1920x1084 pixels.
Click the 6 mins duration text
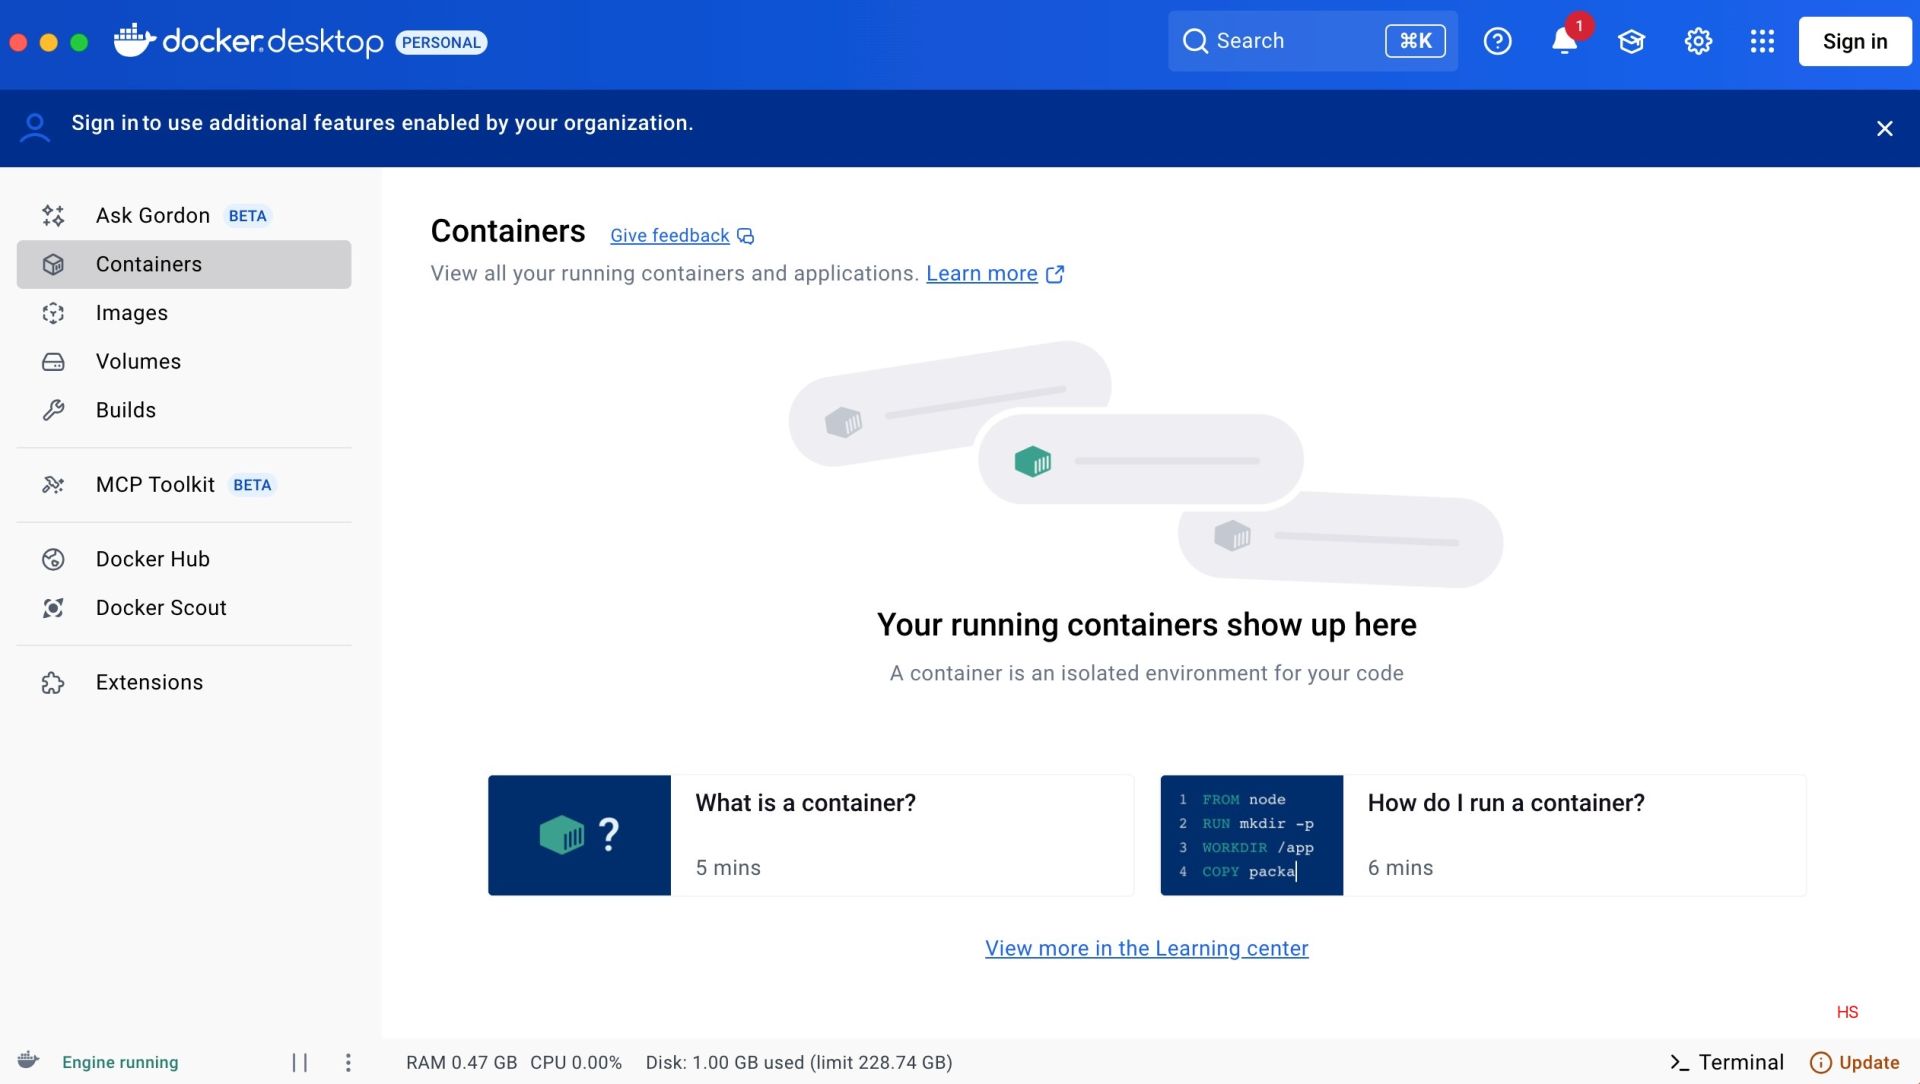[x=1400, y=868]
